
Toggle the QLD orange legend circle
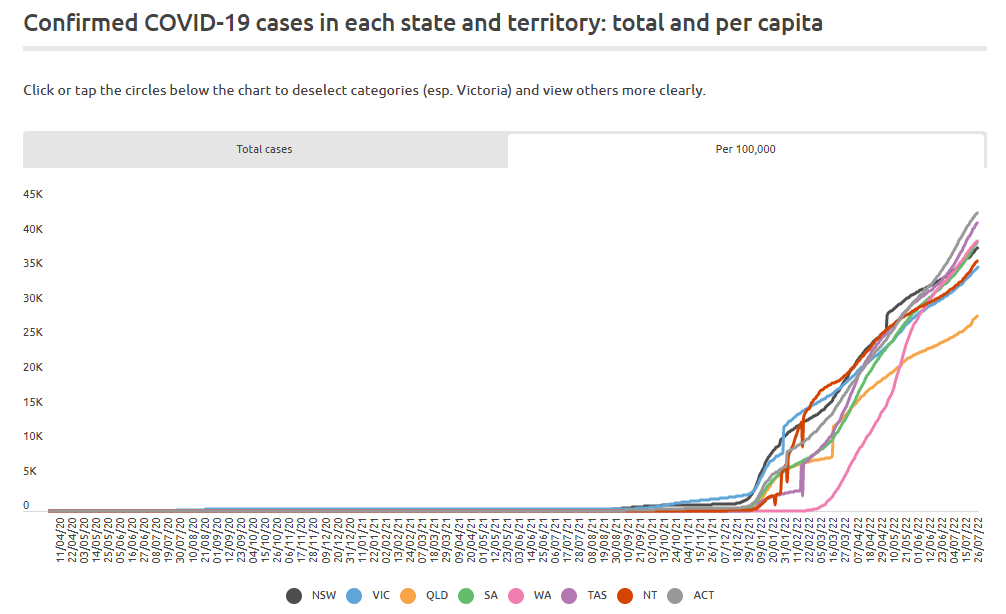[x=408, y=596]
